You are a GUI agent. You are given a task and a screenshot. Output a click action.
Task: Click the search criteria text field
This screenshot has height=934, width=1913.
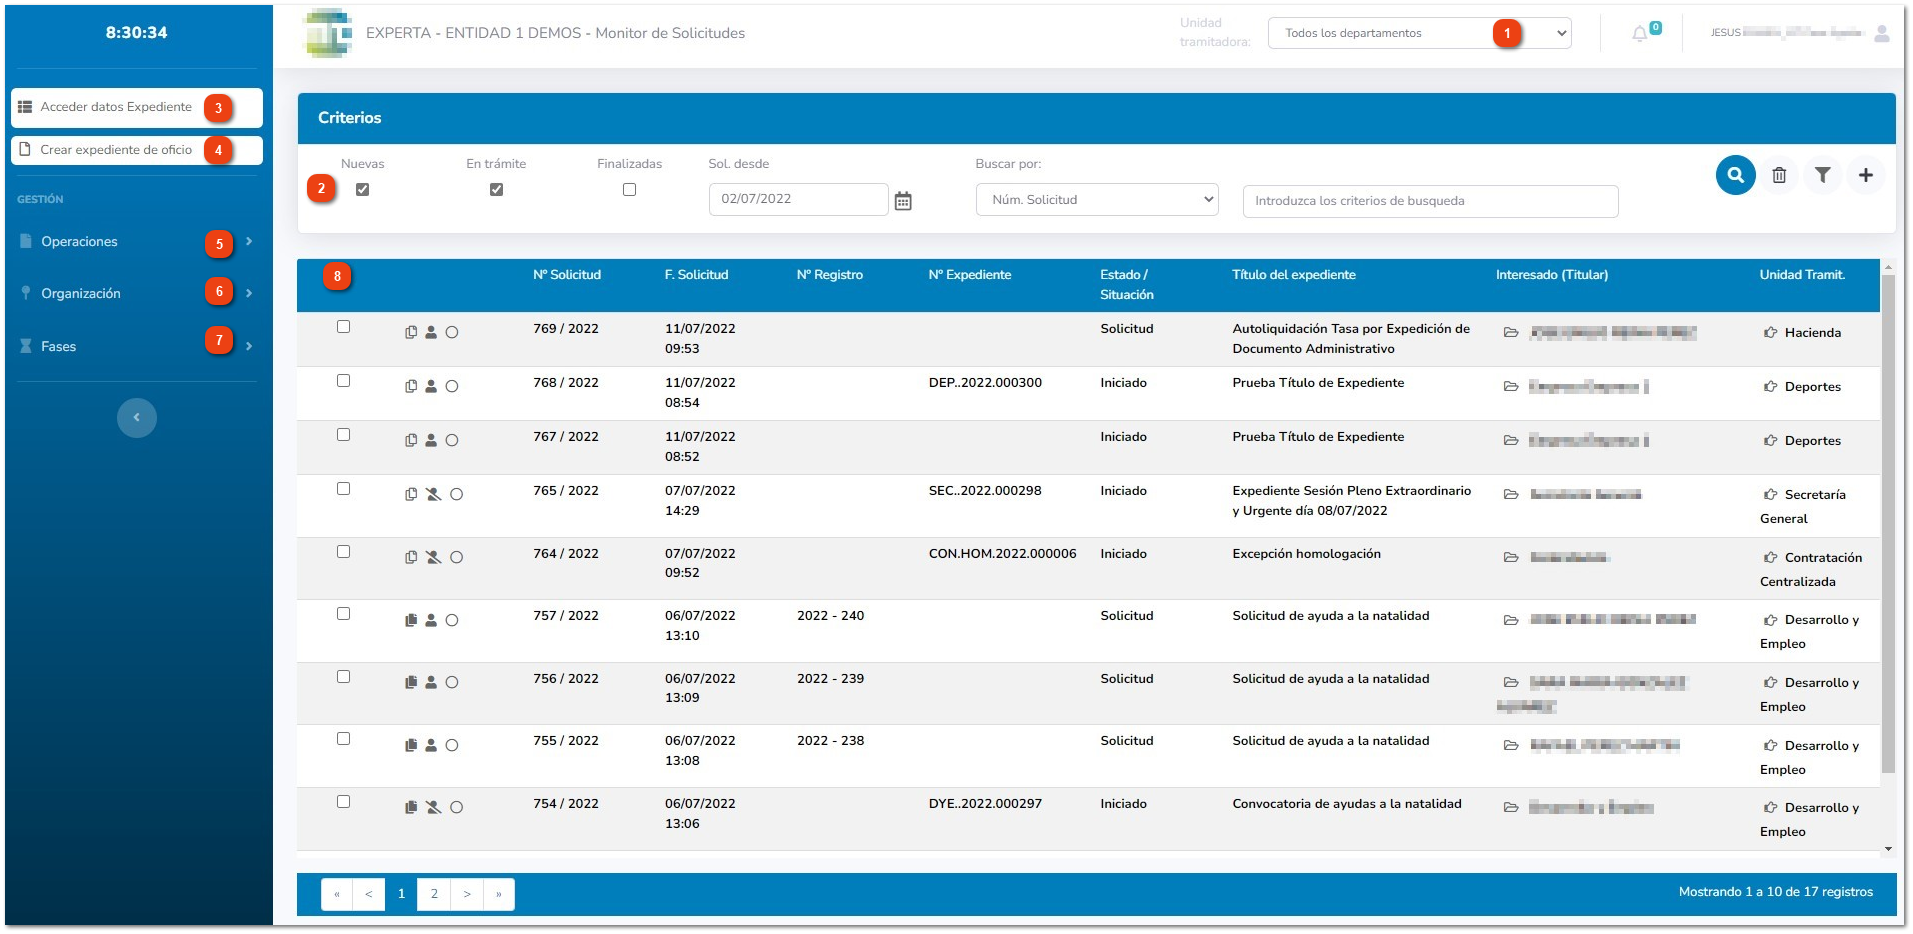click(1430, 201)
